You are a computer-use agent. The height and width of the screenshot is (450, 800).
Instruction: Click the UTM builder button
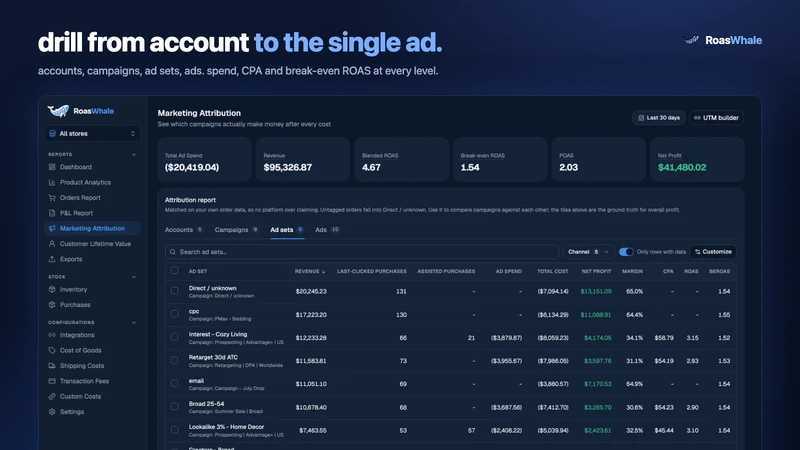pyautogui.click(x=716, y=117)
